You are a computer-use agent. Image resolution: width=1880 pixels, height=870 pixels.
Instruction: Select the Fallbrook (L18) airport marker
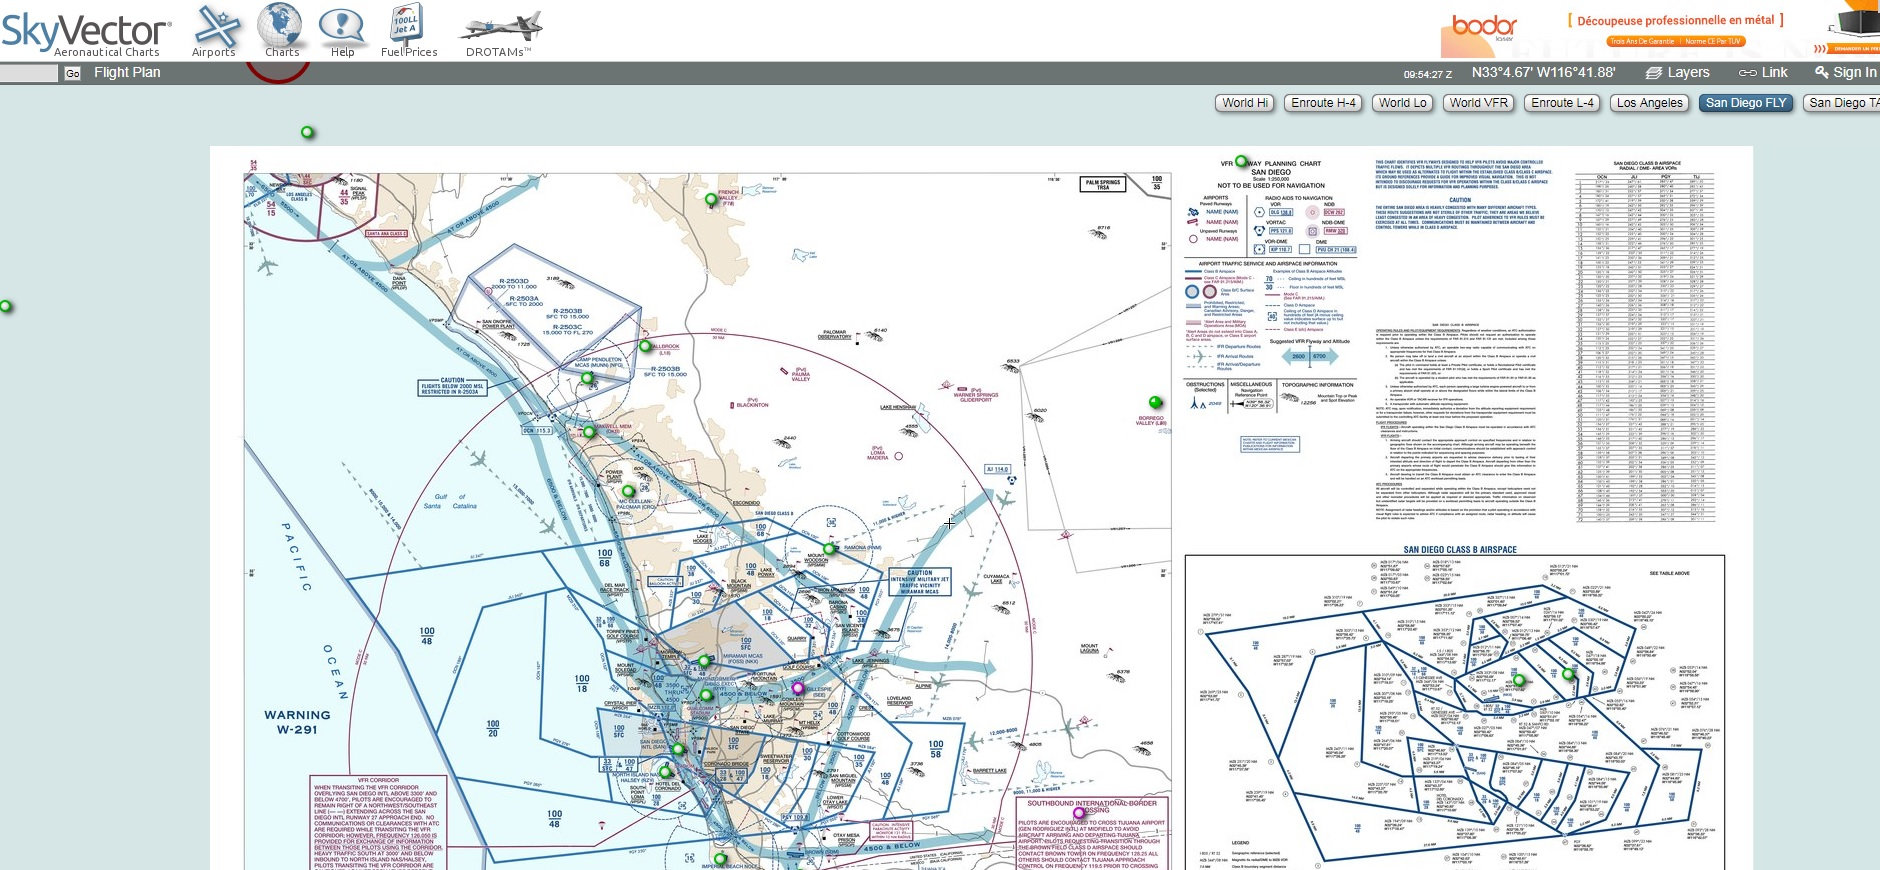coord(645,348)
